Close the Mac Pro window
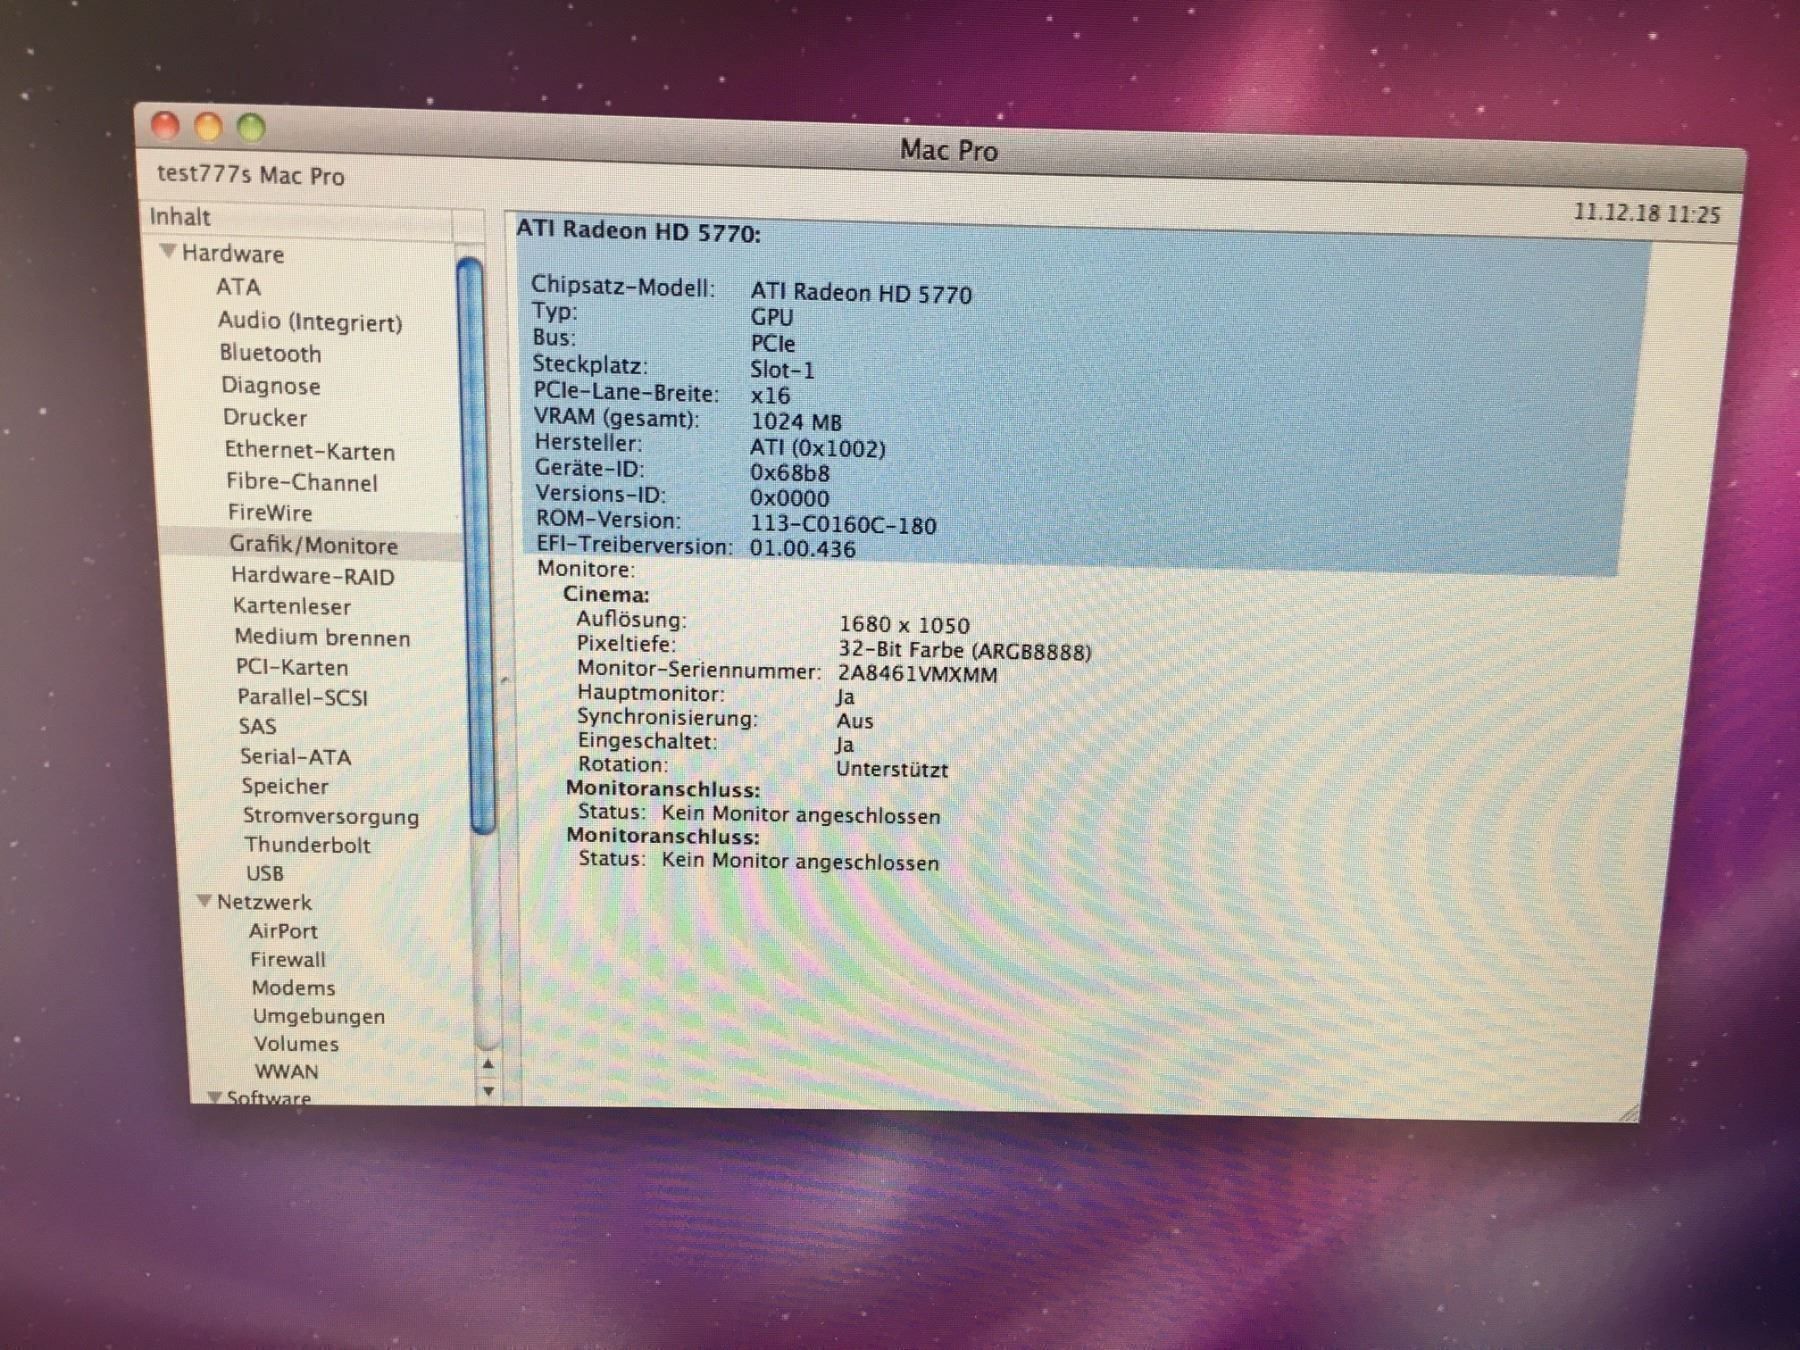Image resolution: width=1800 pixels, height=1350 pixels. point(165,125)
